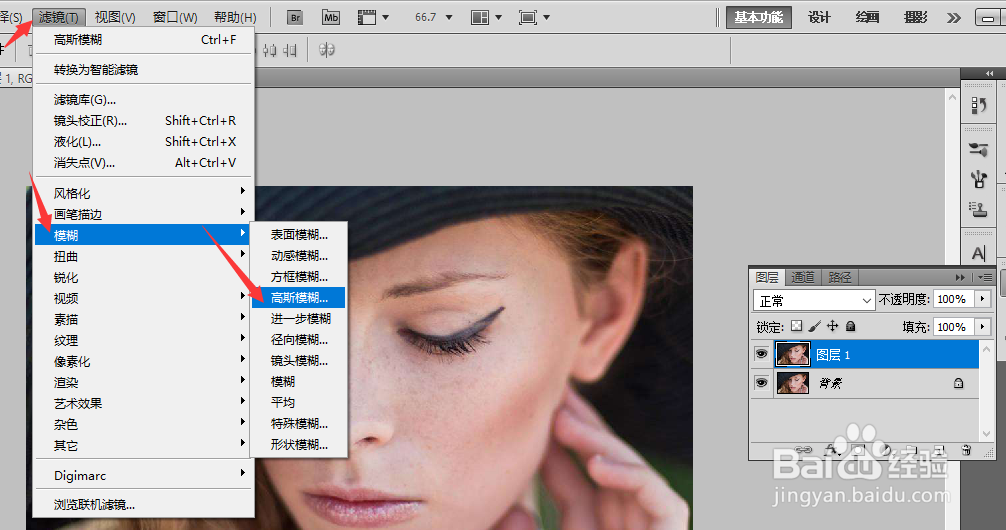Create a new layer with page icon
The height and width of the screenshot is (530, 1006).
tap(939, 450)
